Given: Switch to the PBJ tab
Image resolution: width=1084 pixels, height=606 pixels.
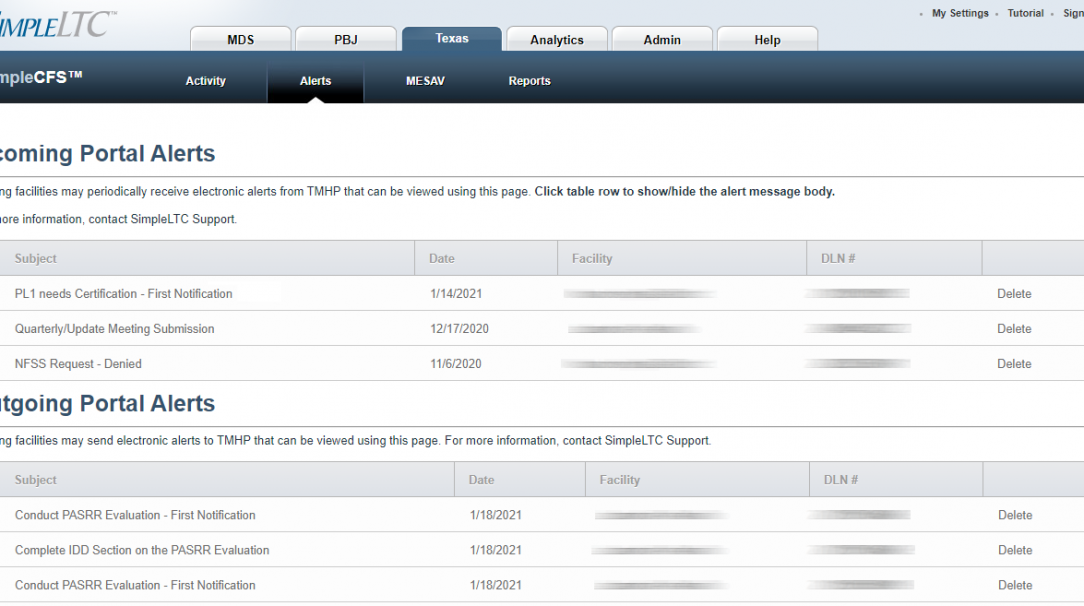Looking at the screenshot, I should (345, 40).
